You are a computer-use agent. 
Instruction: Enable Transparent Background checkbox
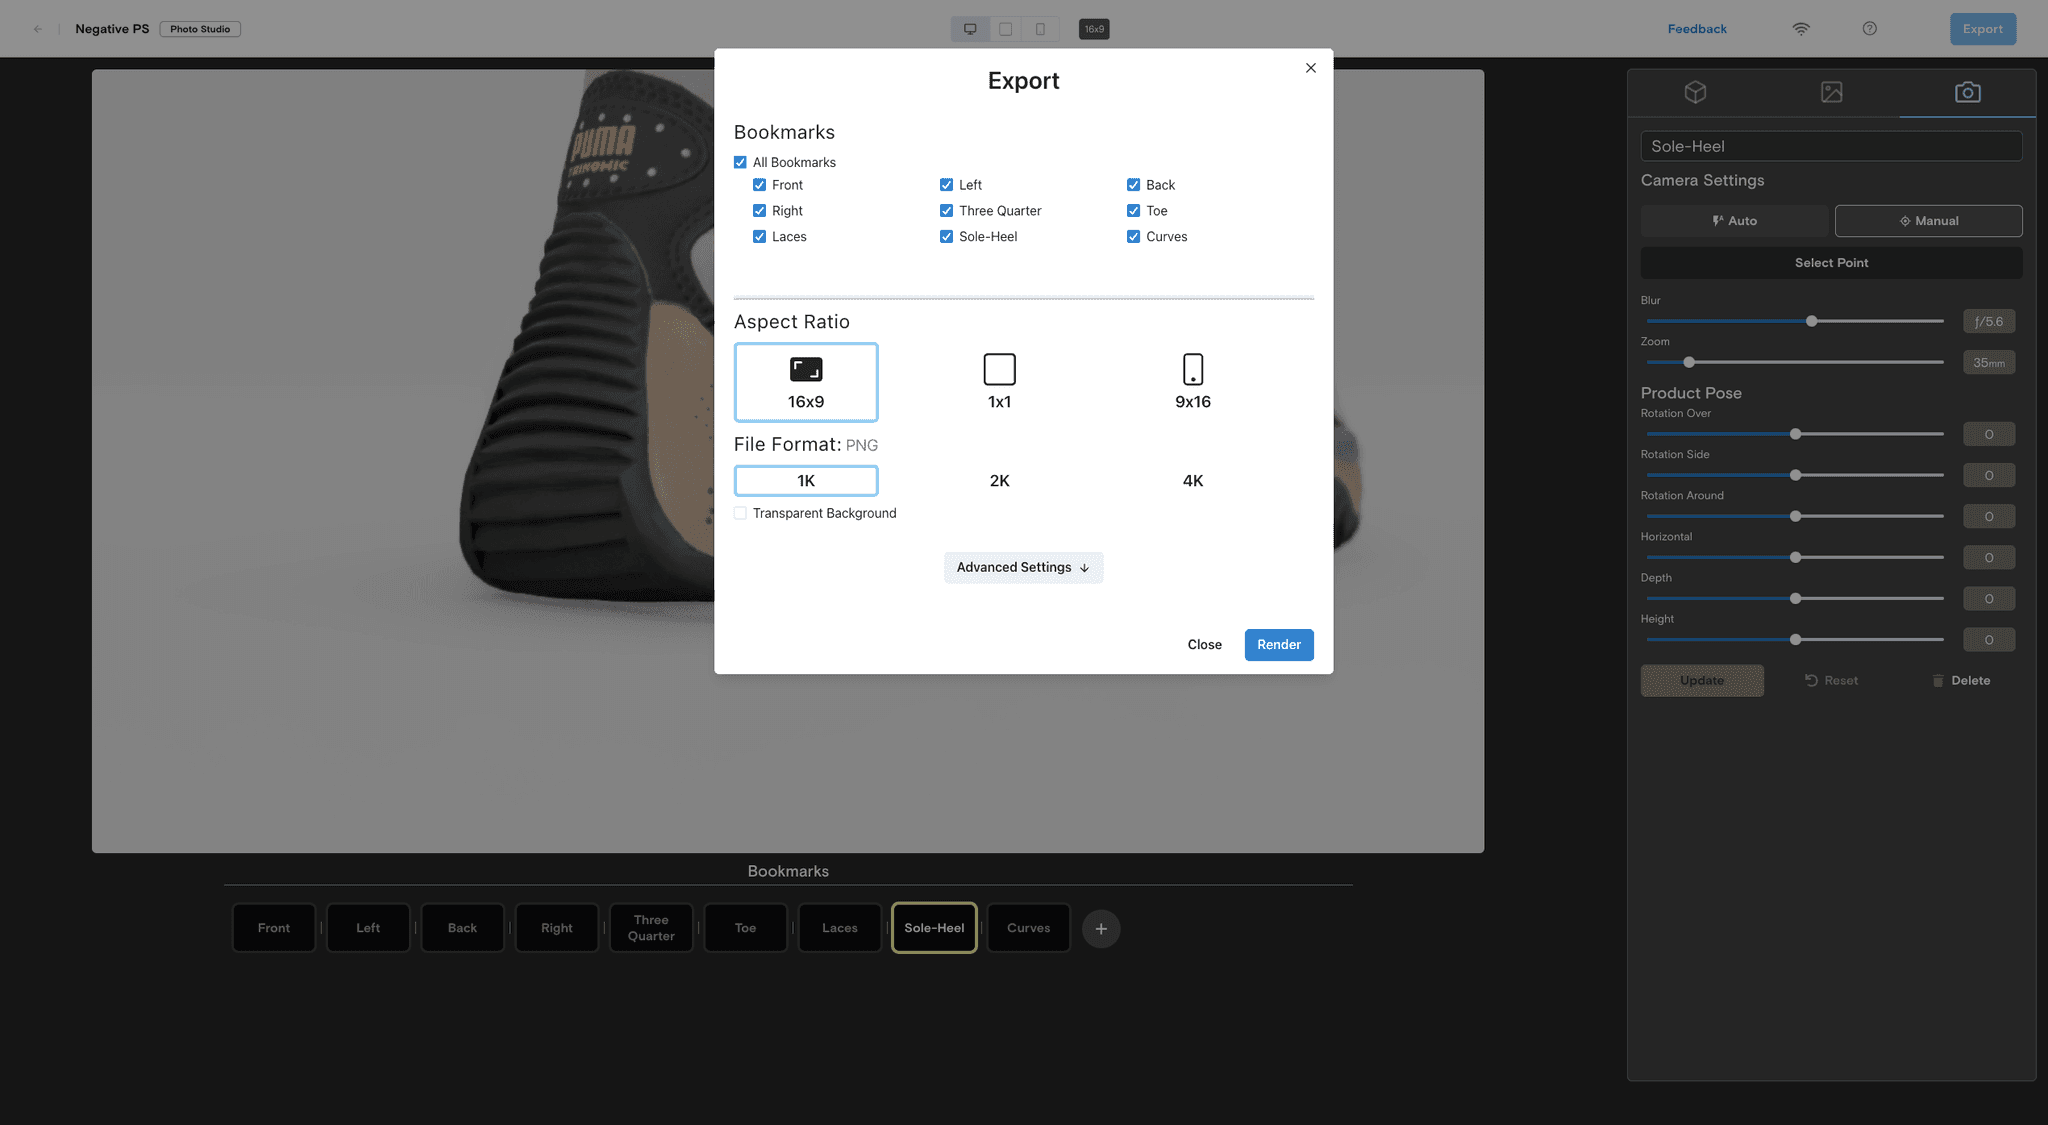740,513
